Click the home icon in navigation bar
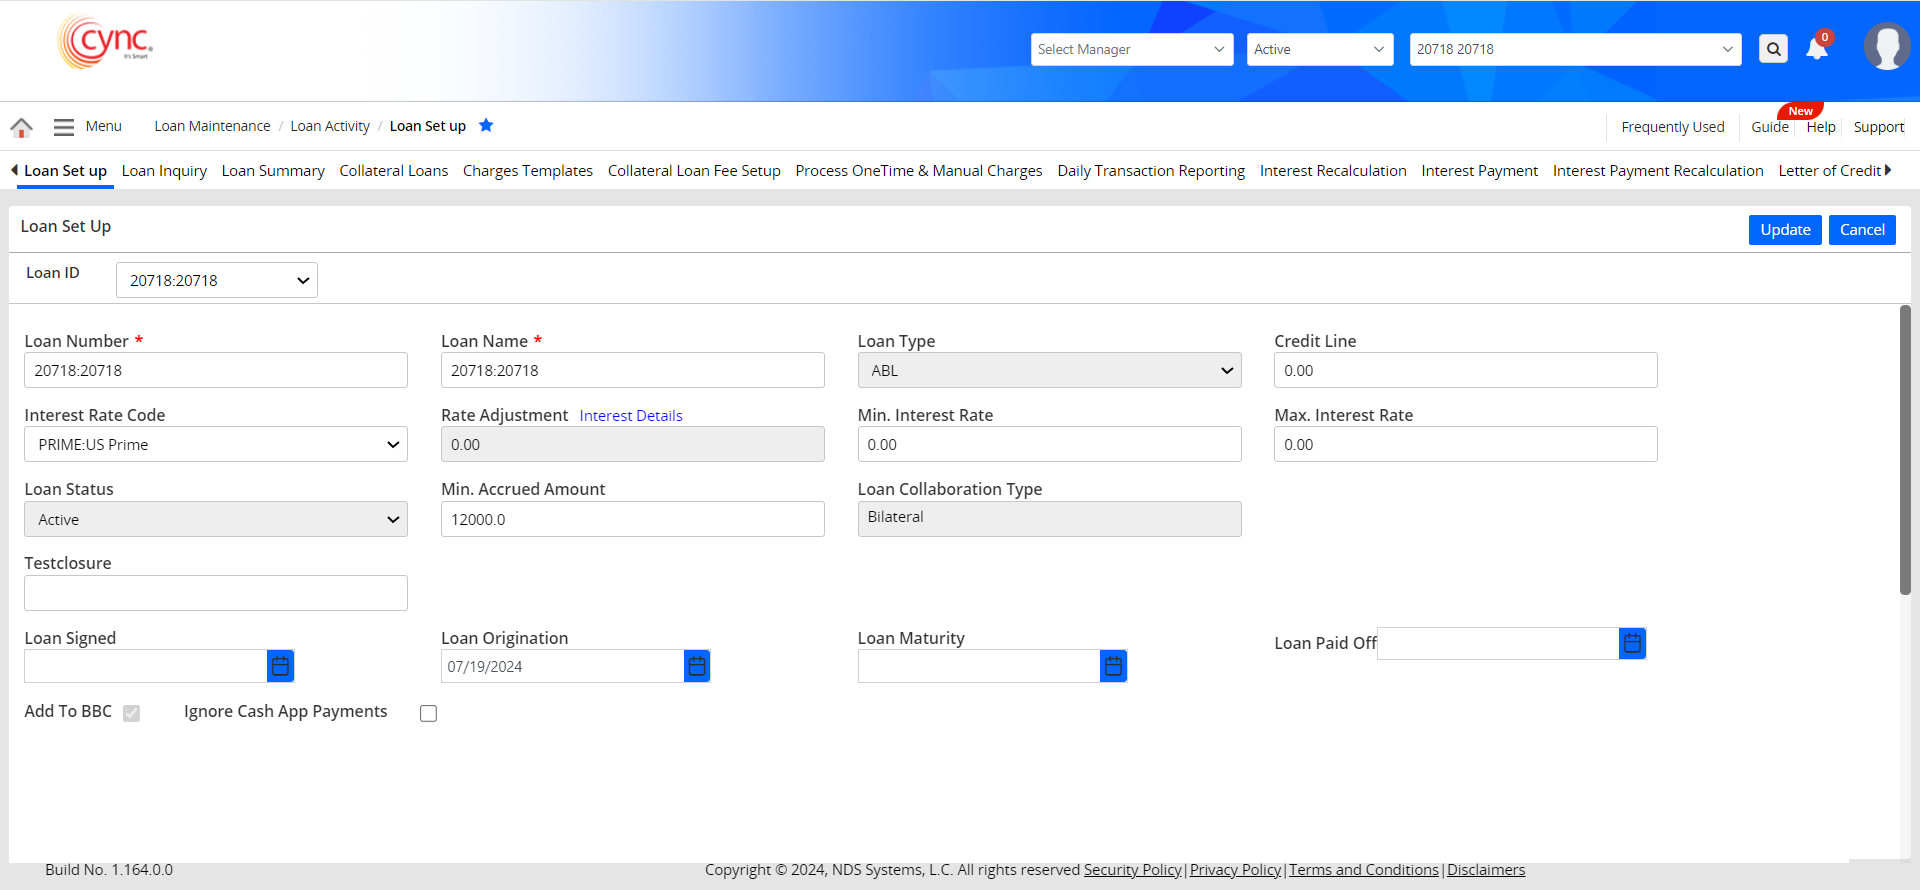This screenshot has height=890, width=1920. [21, 127]
